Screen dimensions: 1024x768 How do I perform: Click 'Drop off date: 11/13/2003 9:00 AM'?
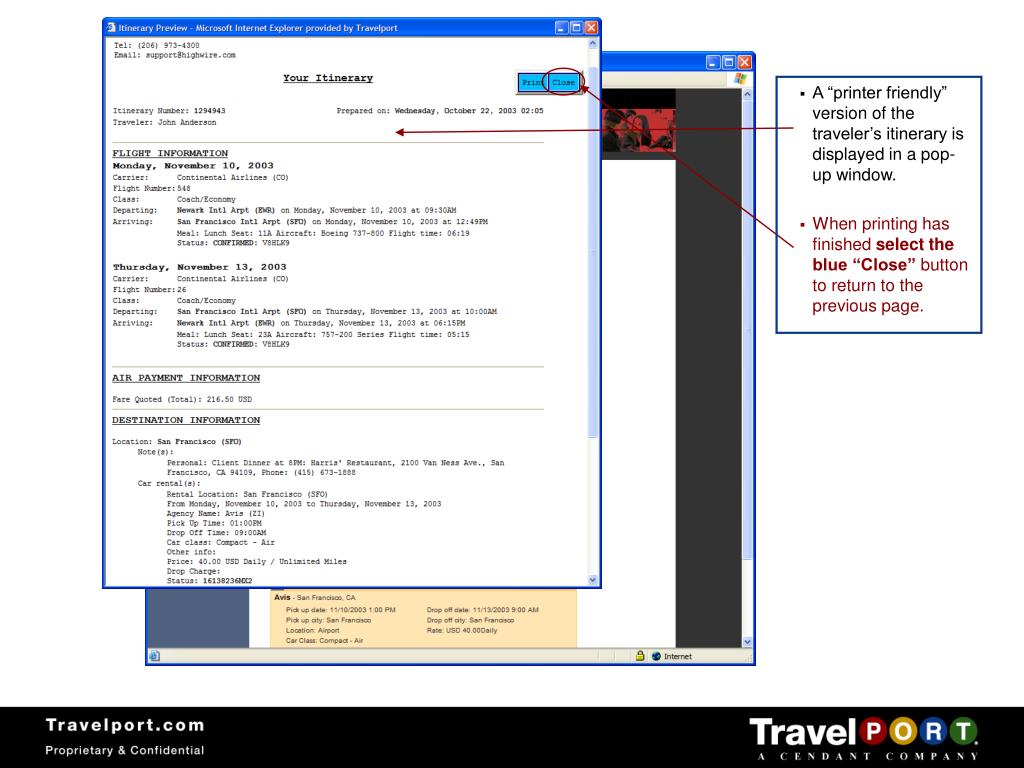pos(483,609)
